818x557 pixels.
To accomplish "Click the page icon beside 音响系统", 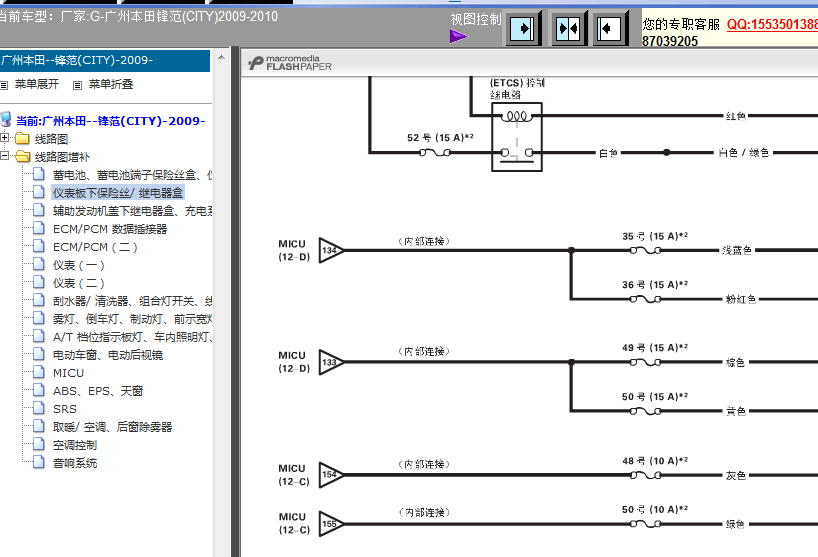I will point(39,462).
